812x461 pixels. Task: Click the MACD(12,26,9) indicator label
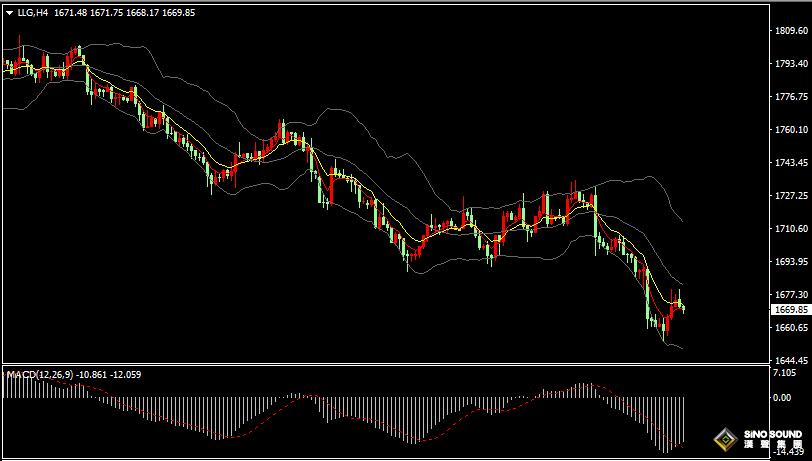tap(40, 374)
